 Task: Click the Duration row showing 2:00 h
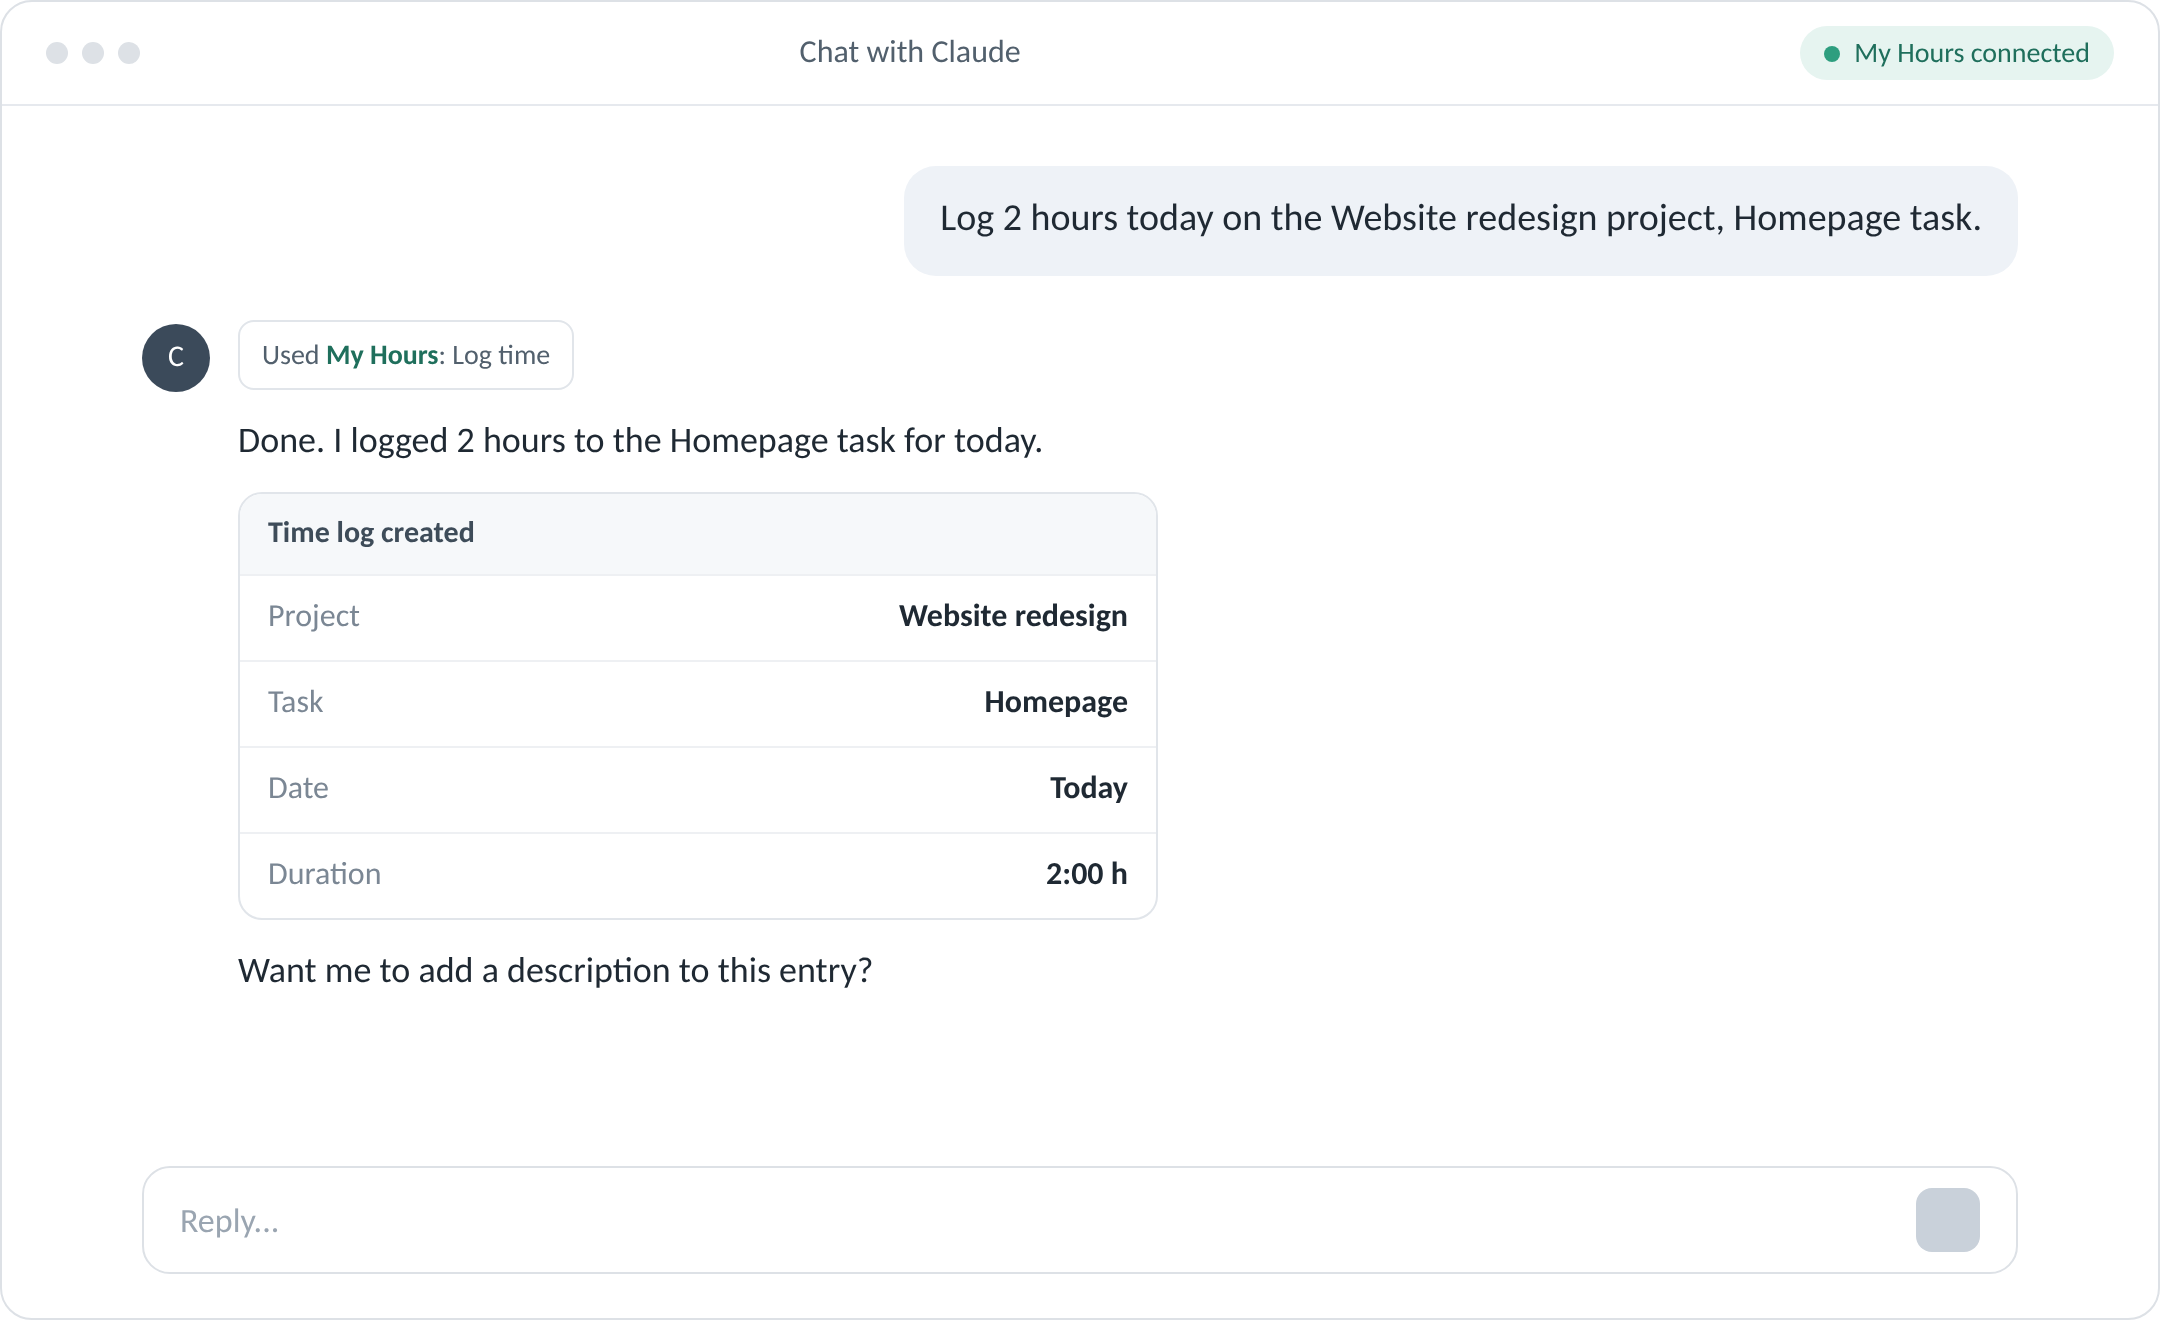coord(698,875)
